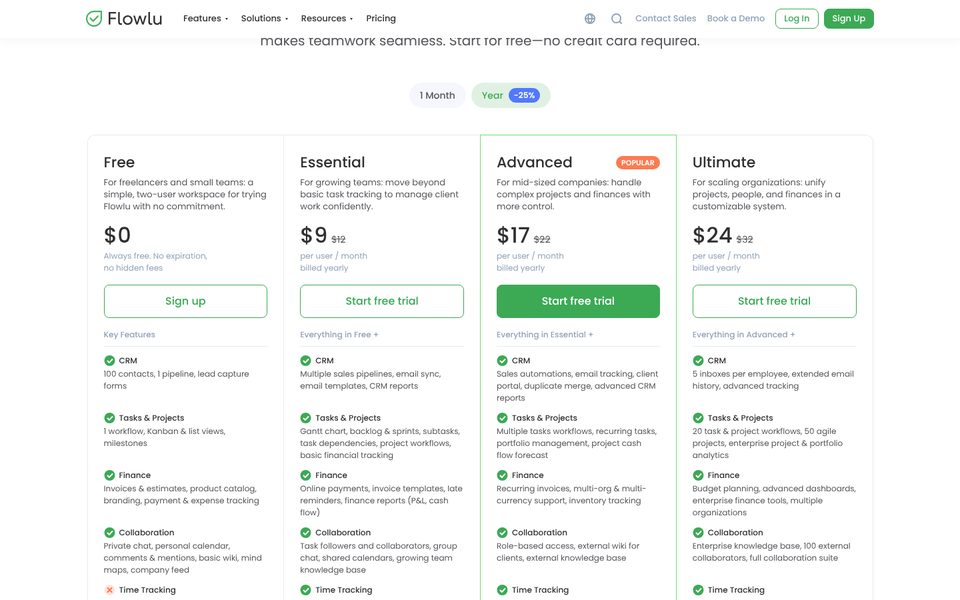Click Free plan Tasks & Projects checkmark
The image size is (960, 600).
click(110, 418)
